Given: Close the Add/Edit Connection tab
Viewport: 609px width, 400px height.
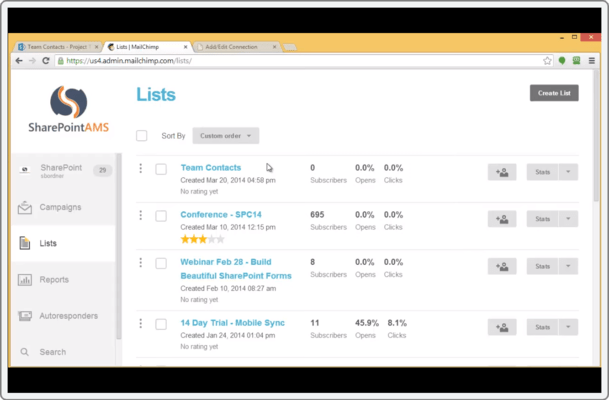Looking at the screenshot, I should coord(275,47).
